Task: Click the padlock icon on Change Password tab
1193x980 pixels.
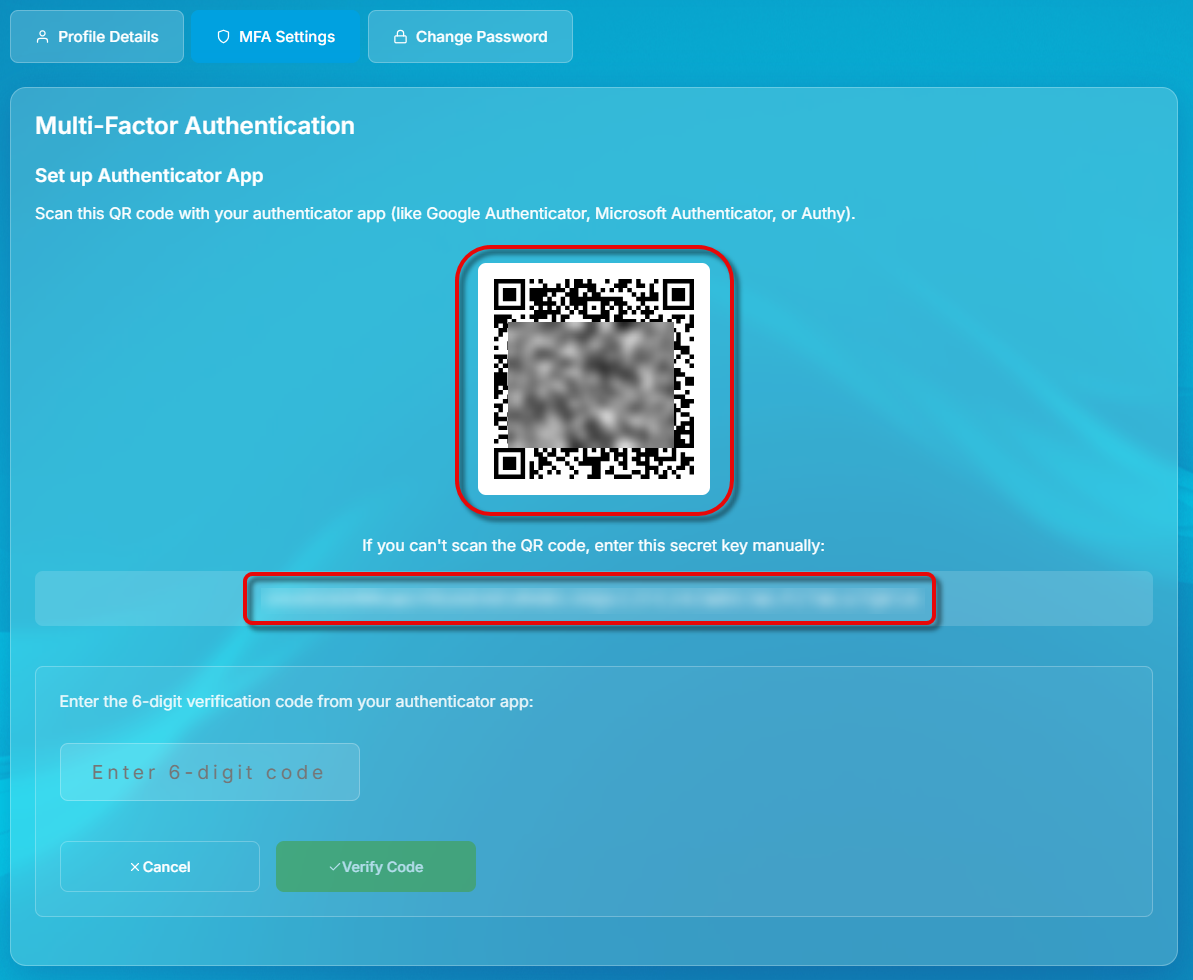Action: 400,36
